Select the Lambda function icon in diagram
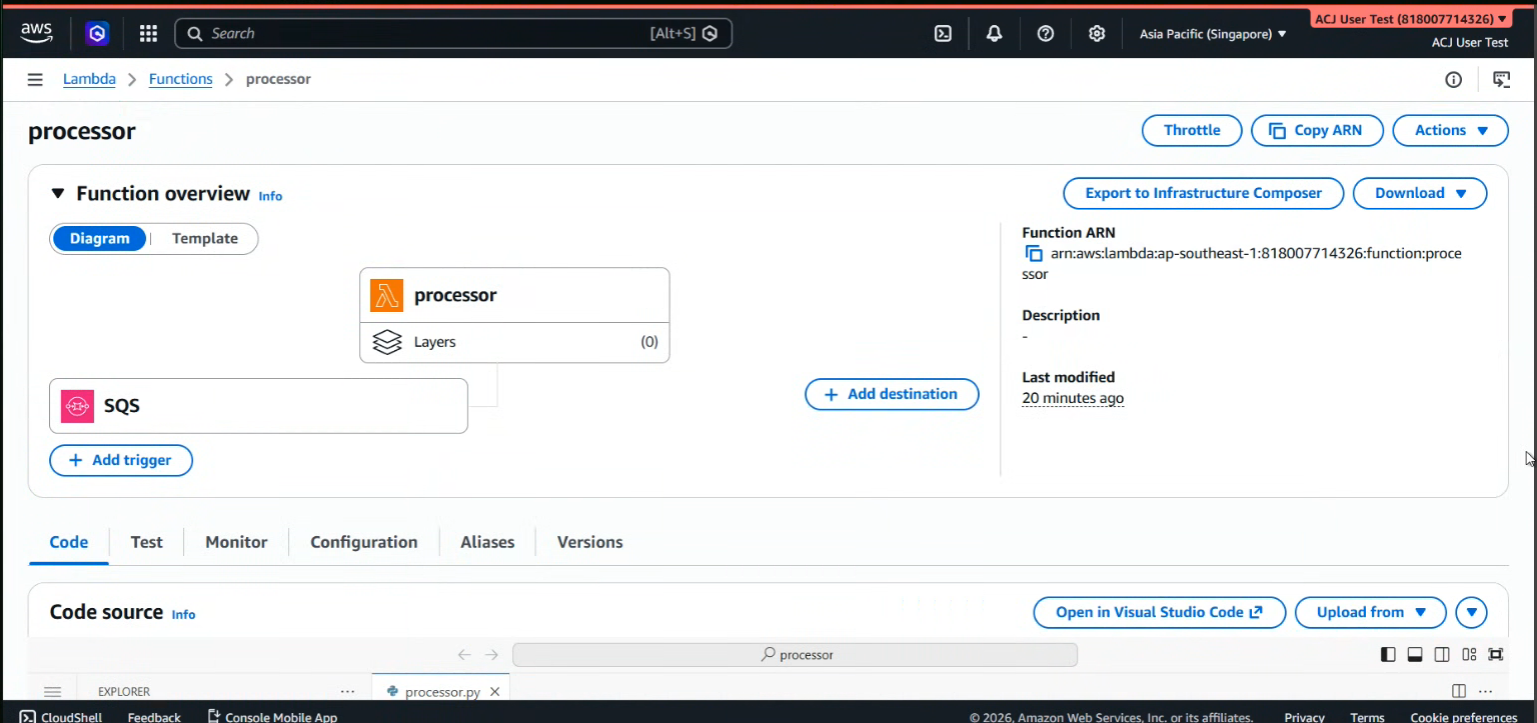The image size is (1537, 723). coord(387,295)
